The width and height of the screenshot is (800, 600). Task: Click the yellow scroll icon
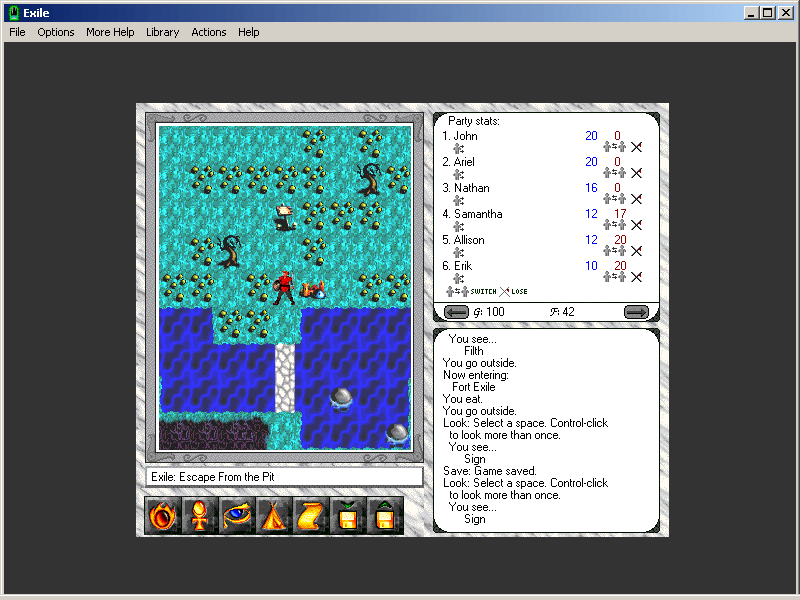click(311, 515)
